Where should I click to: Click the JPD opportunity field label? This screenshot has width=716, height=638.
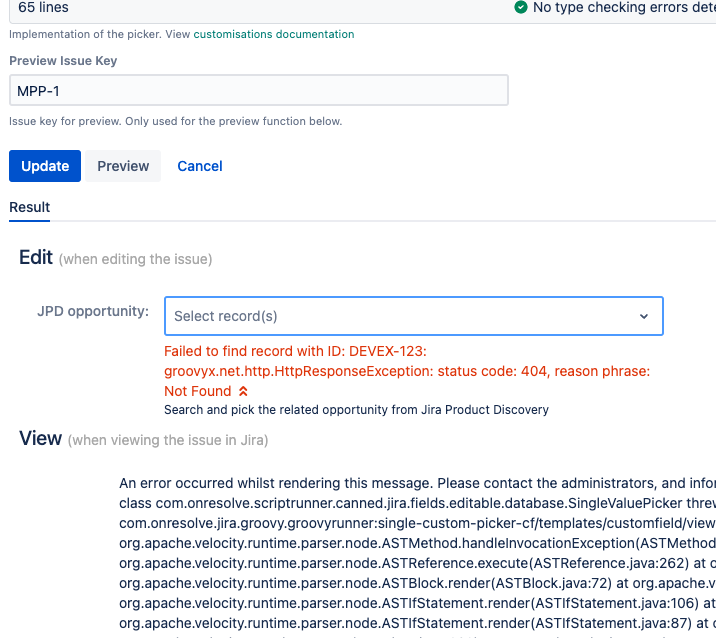coord(93,311)
